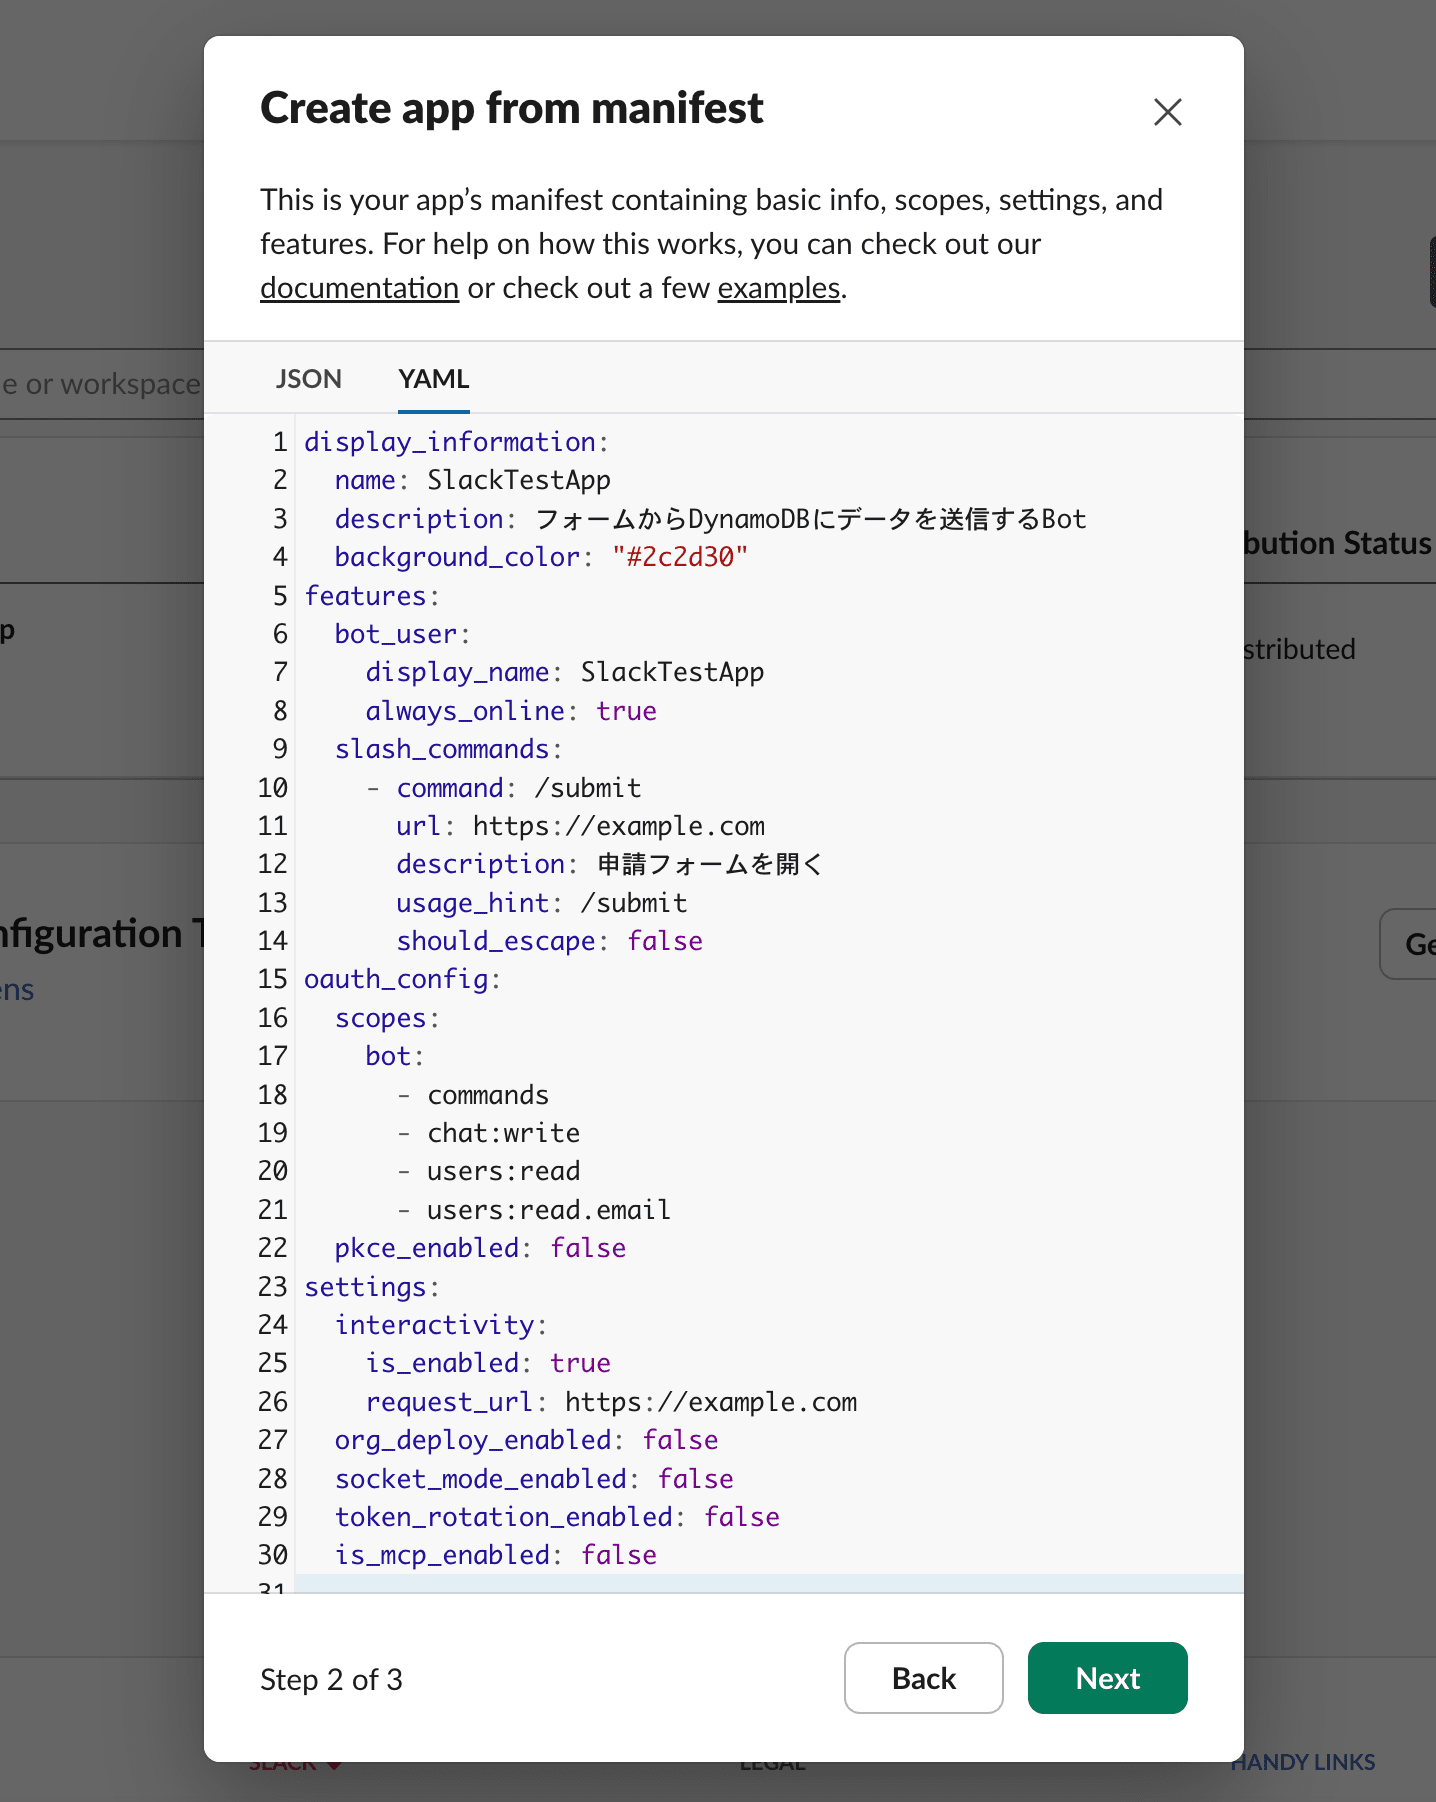
Task: Click the /submit command value on line 10
Action: tap(587, 788)
